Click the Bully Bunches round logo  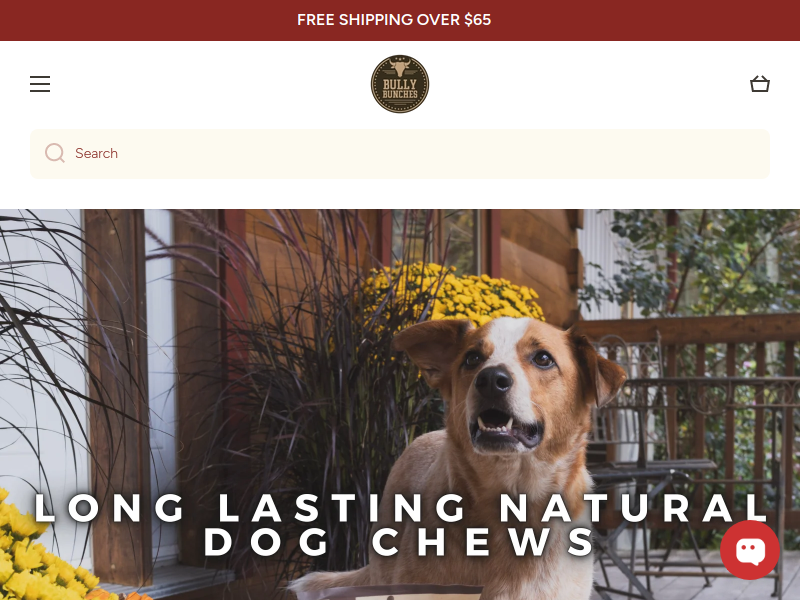[x=399, y=84]
